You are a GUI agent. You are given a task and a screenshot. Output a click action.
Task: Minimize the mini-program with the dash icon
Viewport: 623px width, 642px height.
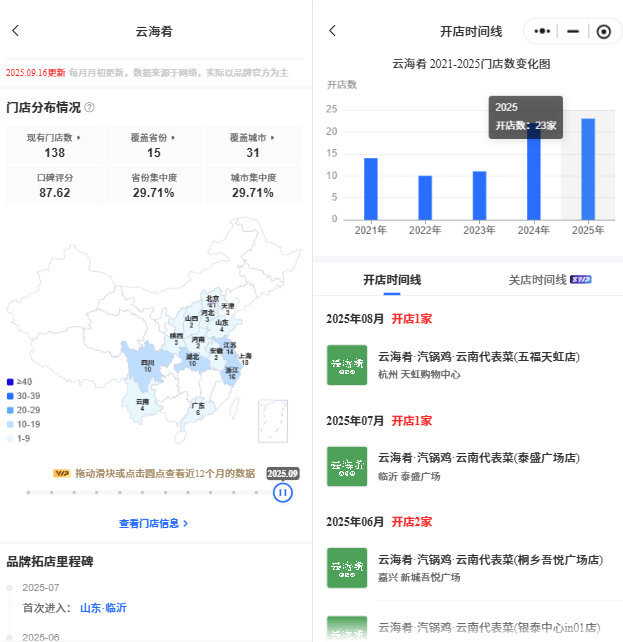573,31
